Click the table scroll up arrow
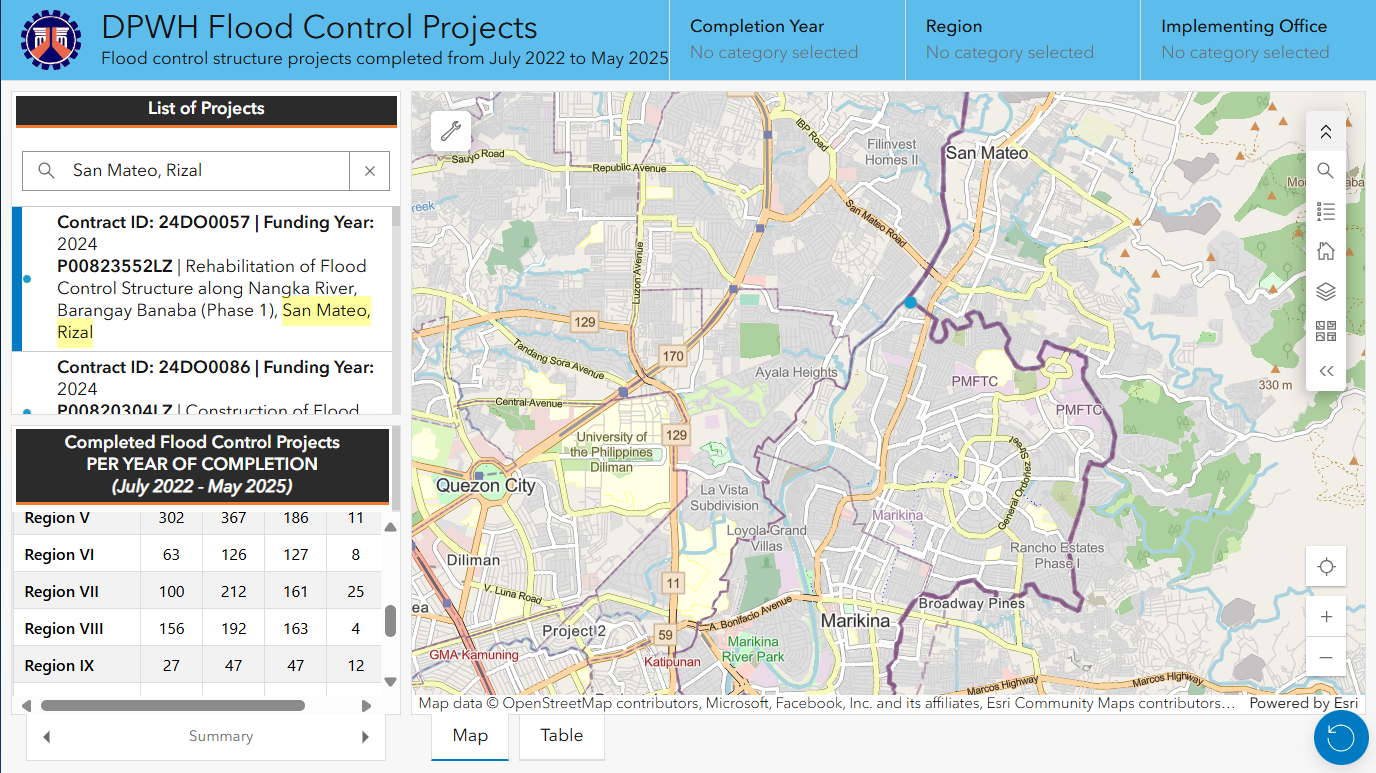 click(391, 527)
